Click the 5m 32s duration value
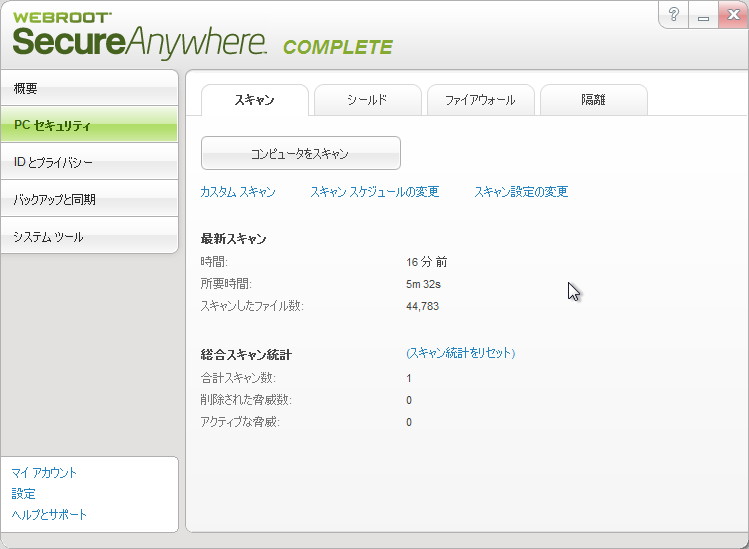 (423, 284)
